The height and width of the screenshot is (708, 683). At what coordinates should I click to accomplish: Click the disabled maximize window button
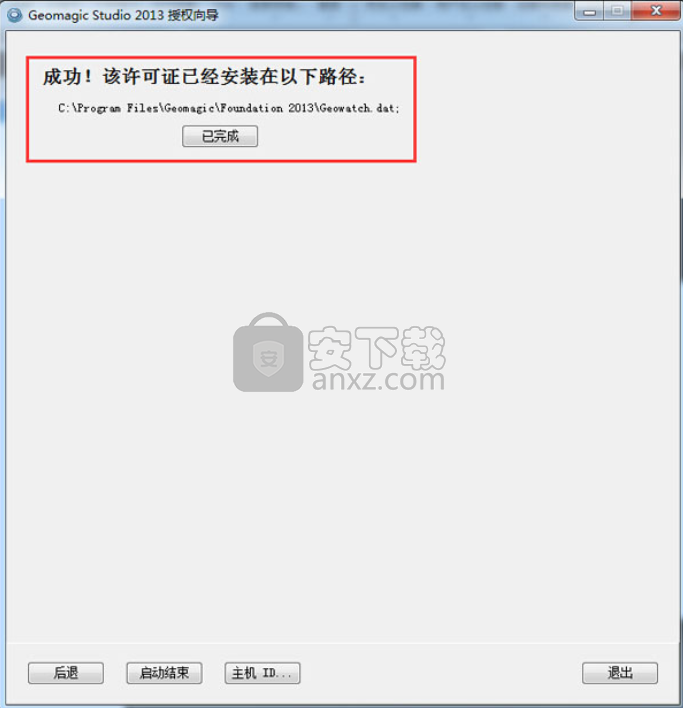point(618,11)
